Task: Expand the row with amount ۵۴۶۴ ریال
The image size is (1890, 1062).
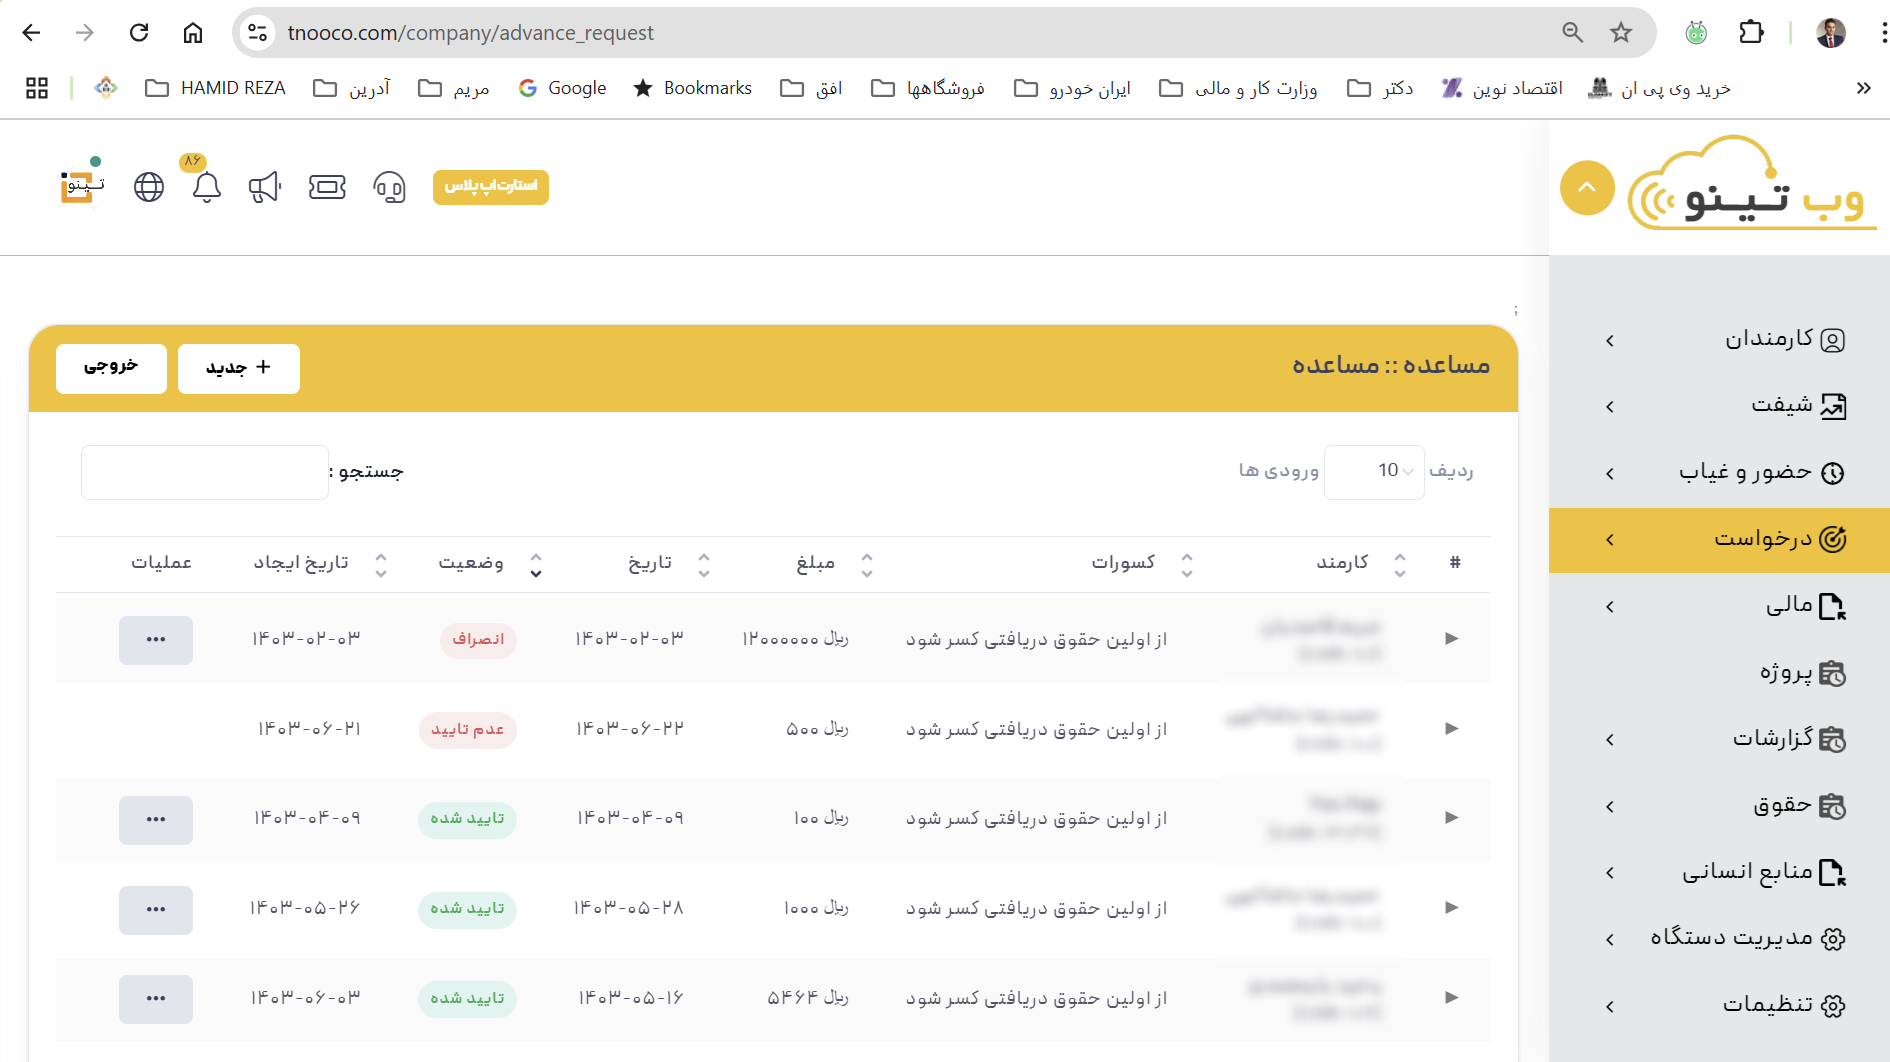Action: coord(1451,997)
